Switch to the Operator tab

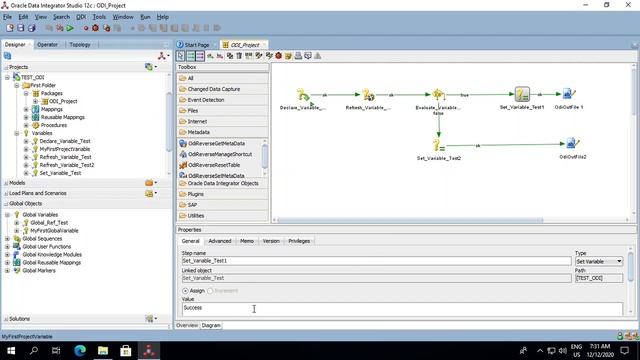(x=47, y=44)
